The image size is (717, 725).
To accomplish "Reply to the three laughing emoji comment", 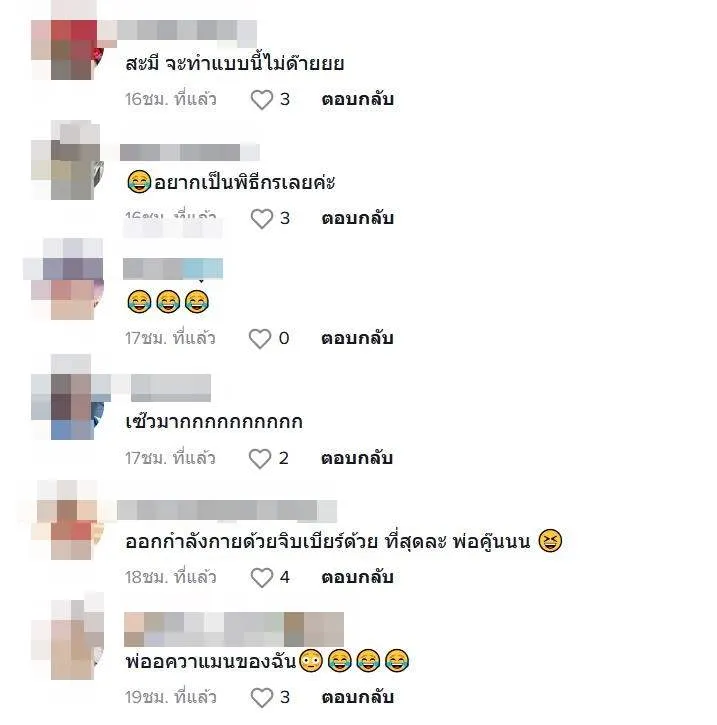I will coord(357,338).
